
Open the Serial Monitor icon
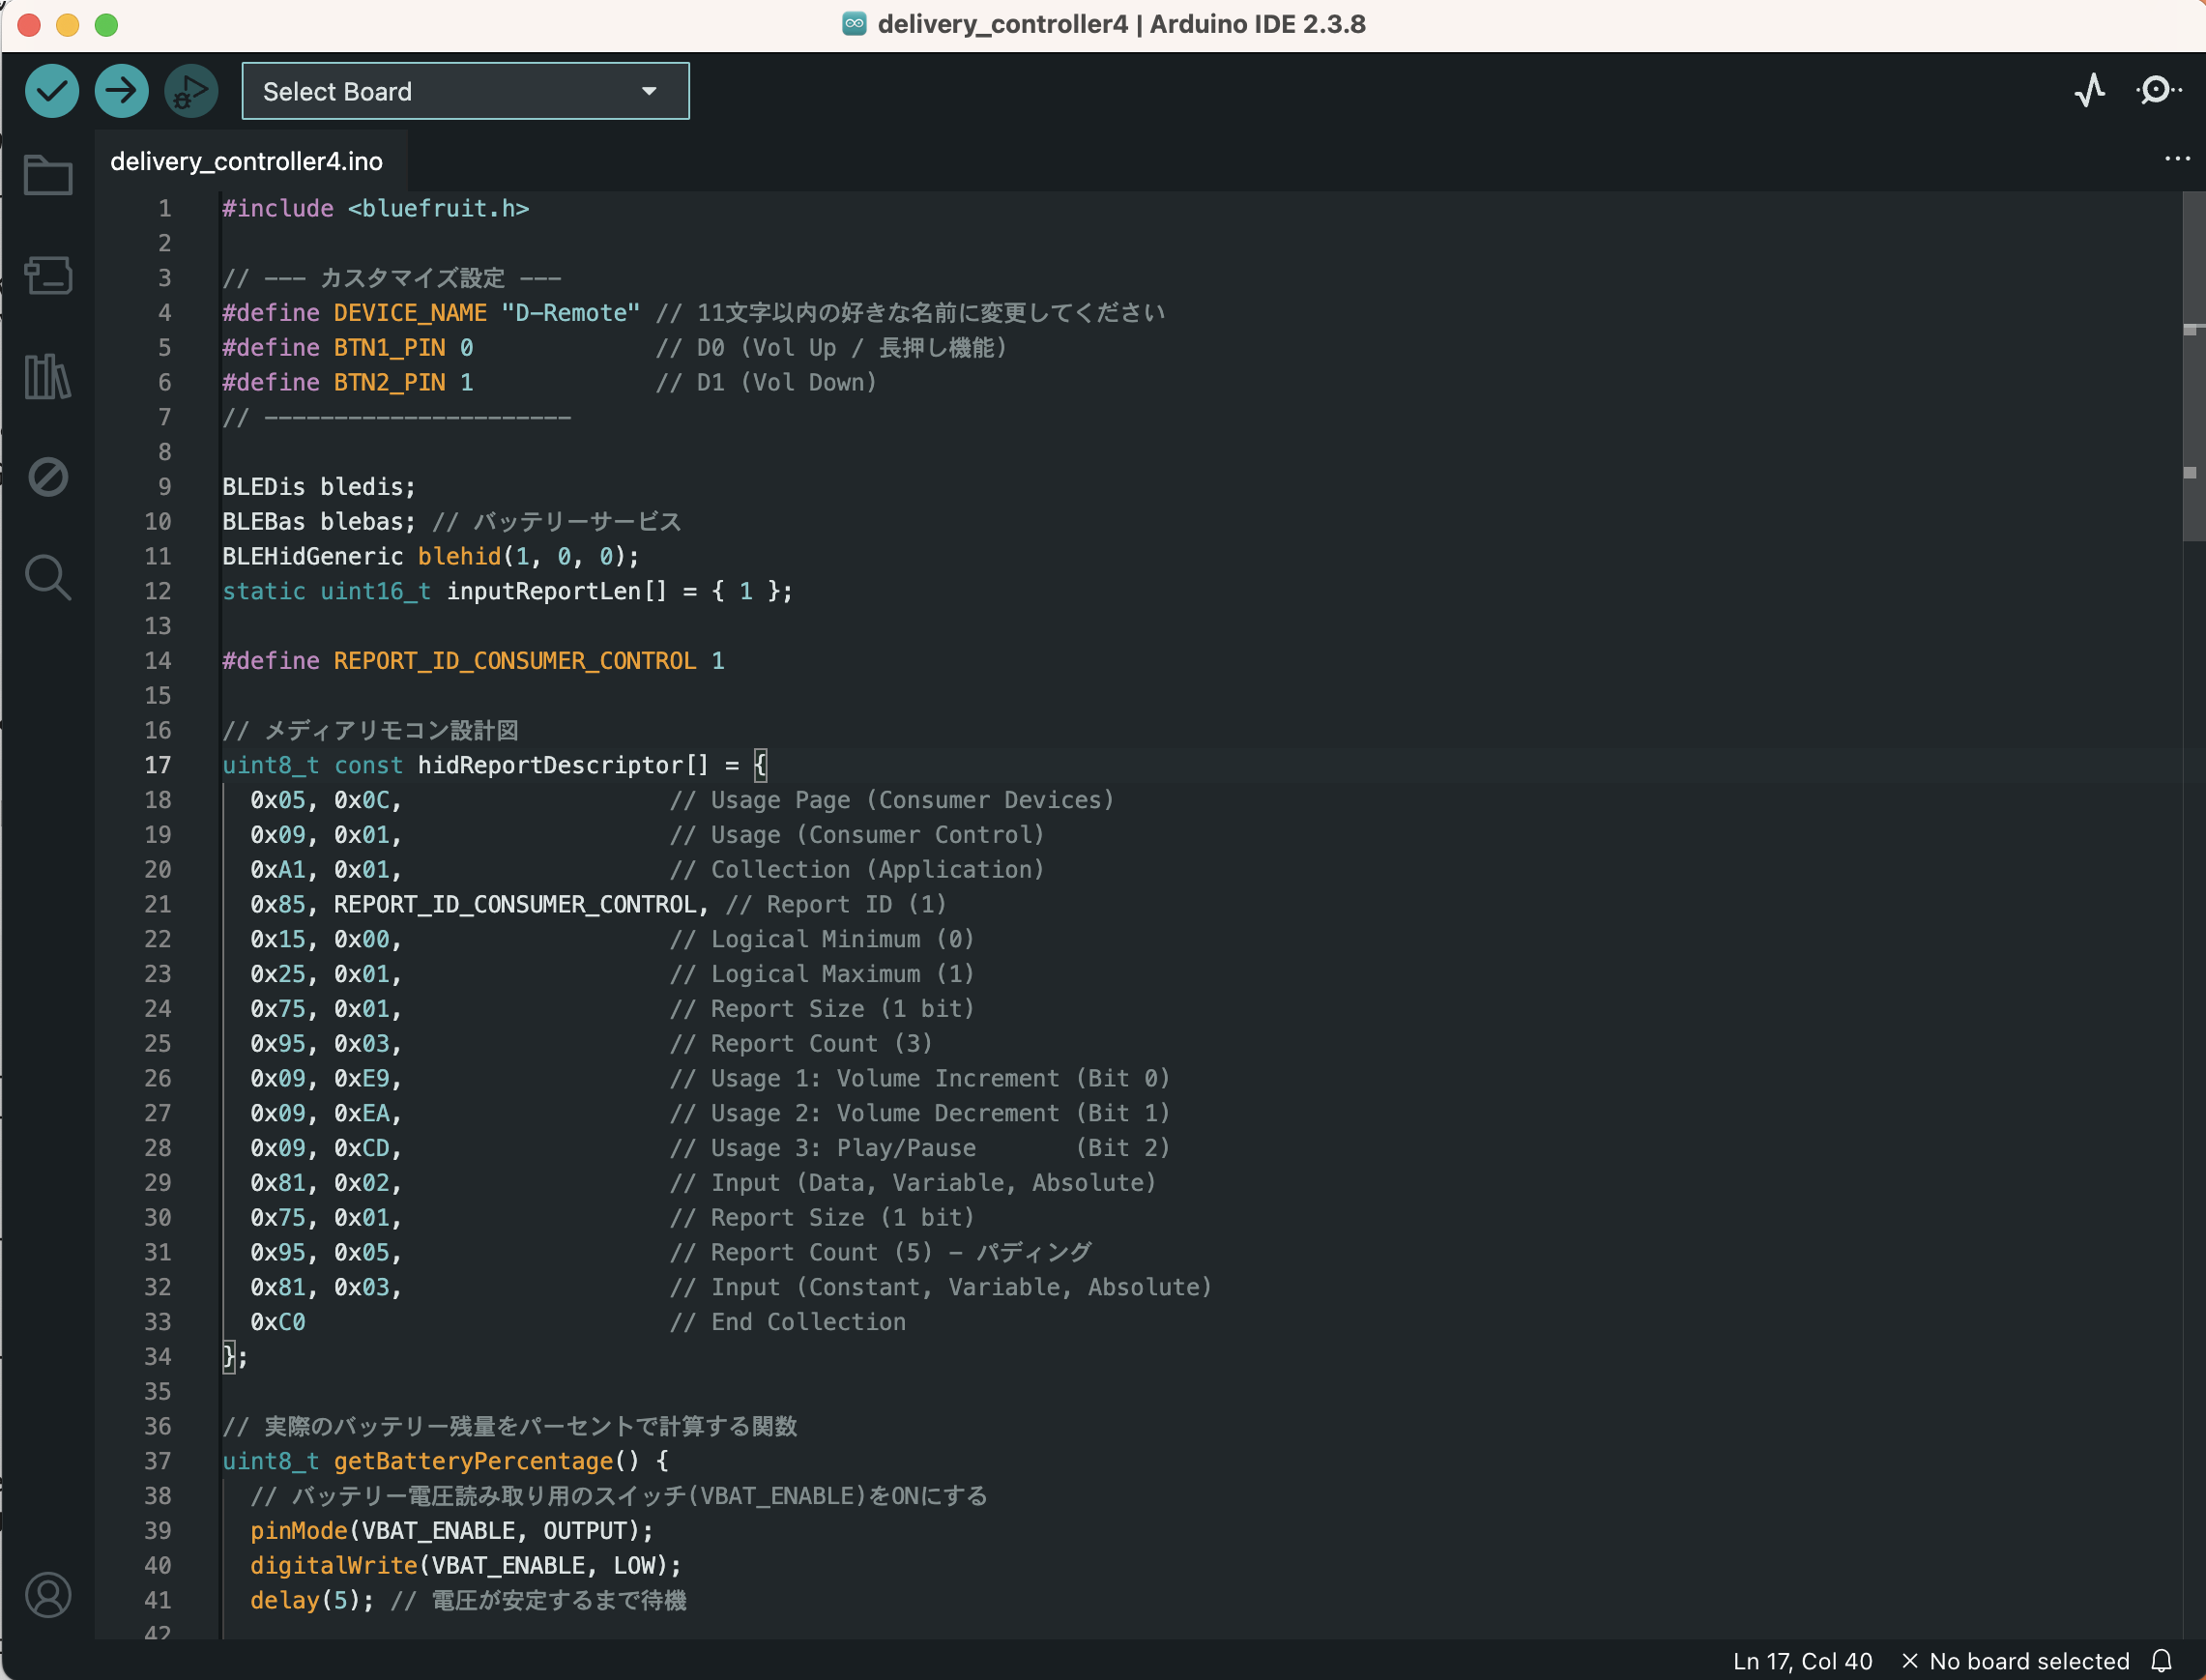tap(2158, 91)
